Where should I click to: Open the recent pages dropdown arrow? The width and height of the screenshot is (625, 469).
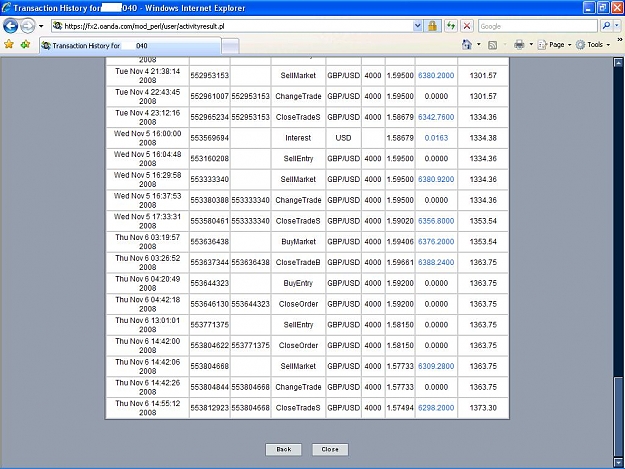[x=41, y=26]
